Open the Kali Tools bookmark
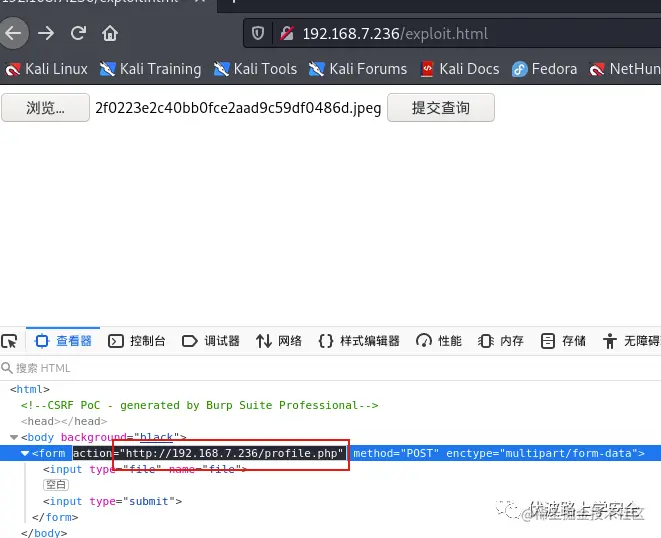The width and height of the screenshot is (661, 538). (255, 69)
